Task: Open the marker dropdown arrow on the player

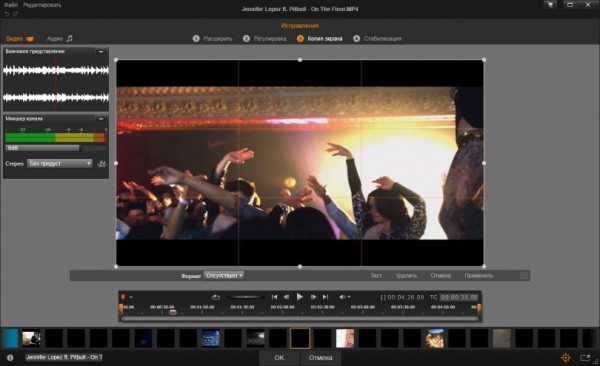Action: point(131,297)
